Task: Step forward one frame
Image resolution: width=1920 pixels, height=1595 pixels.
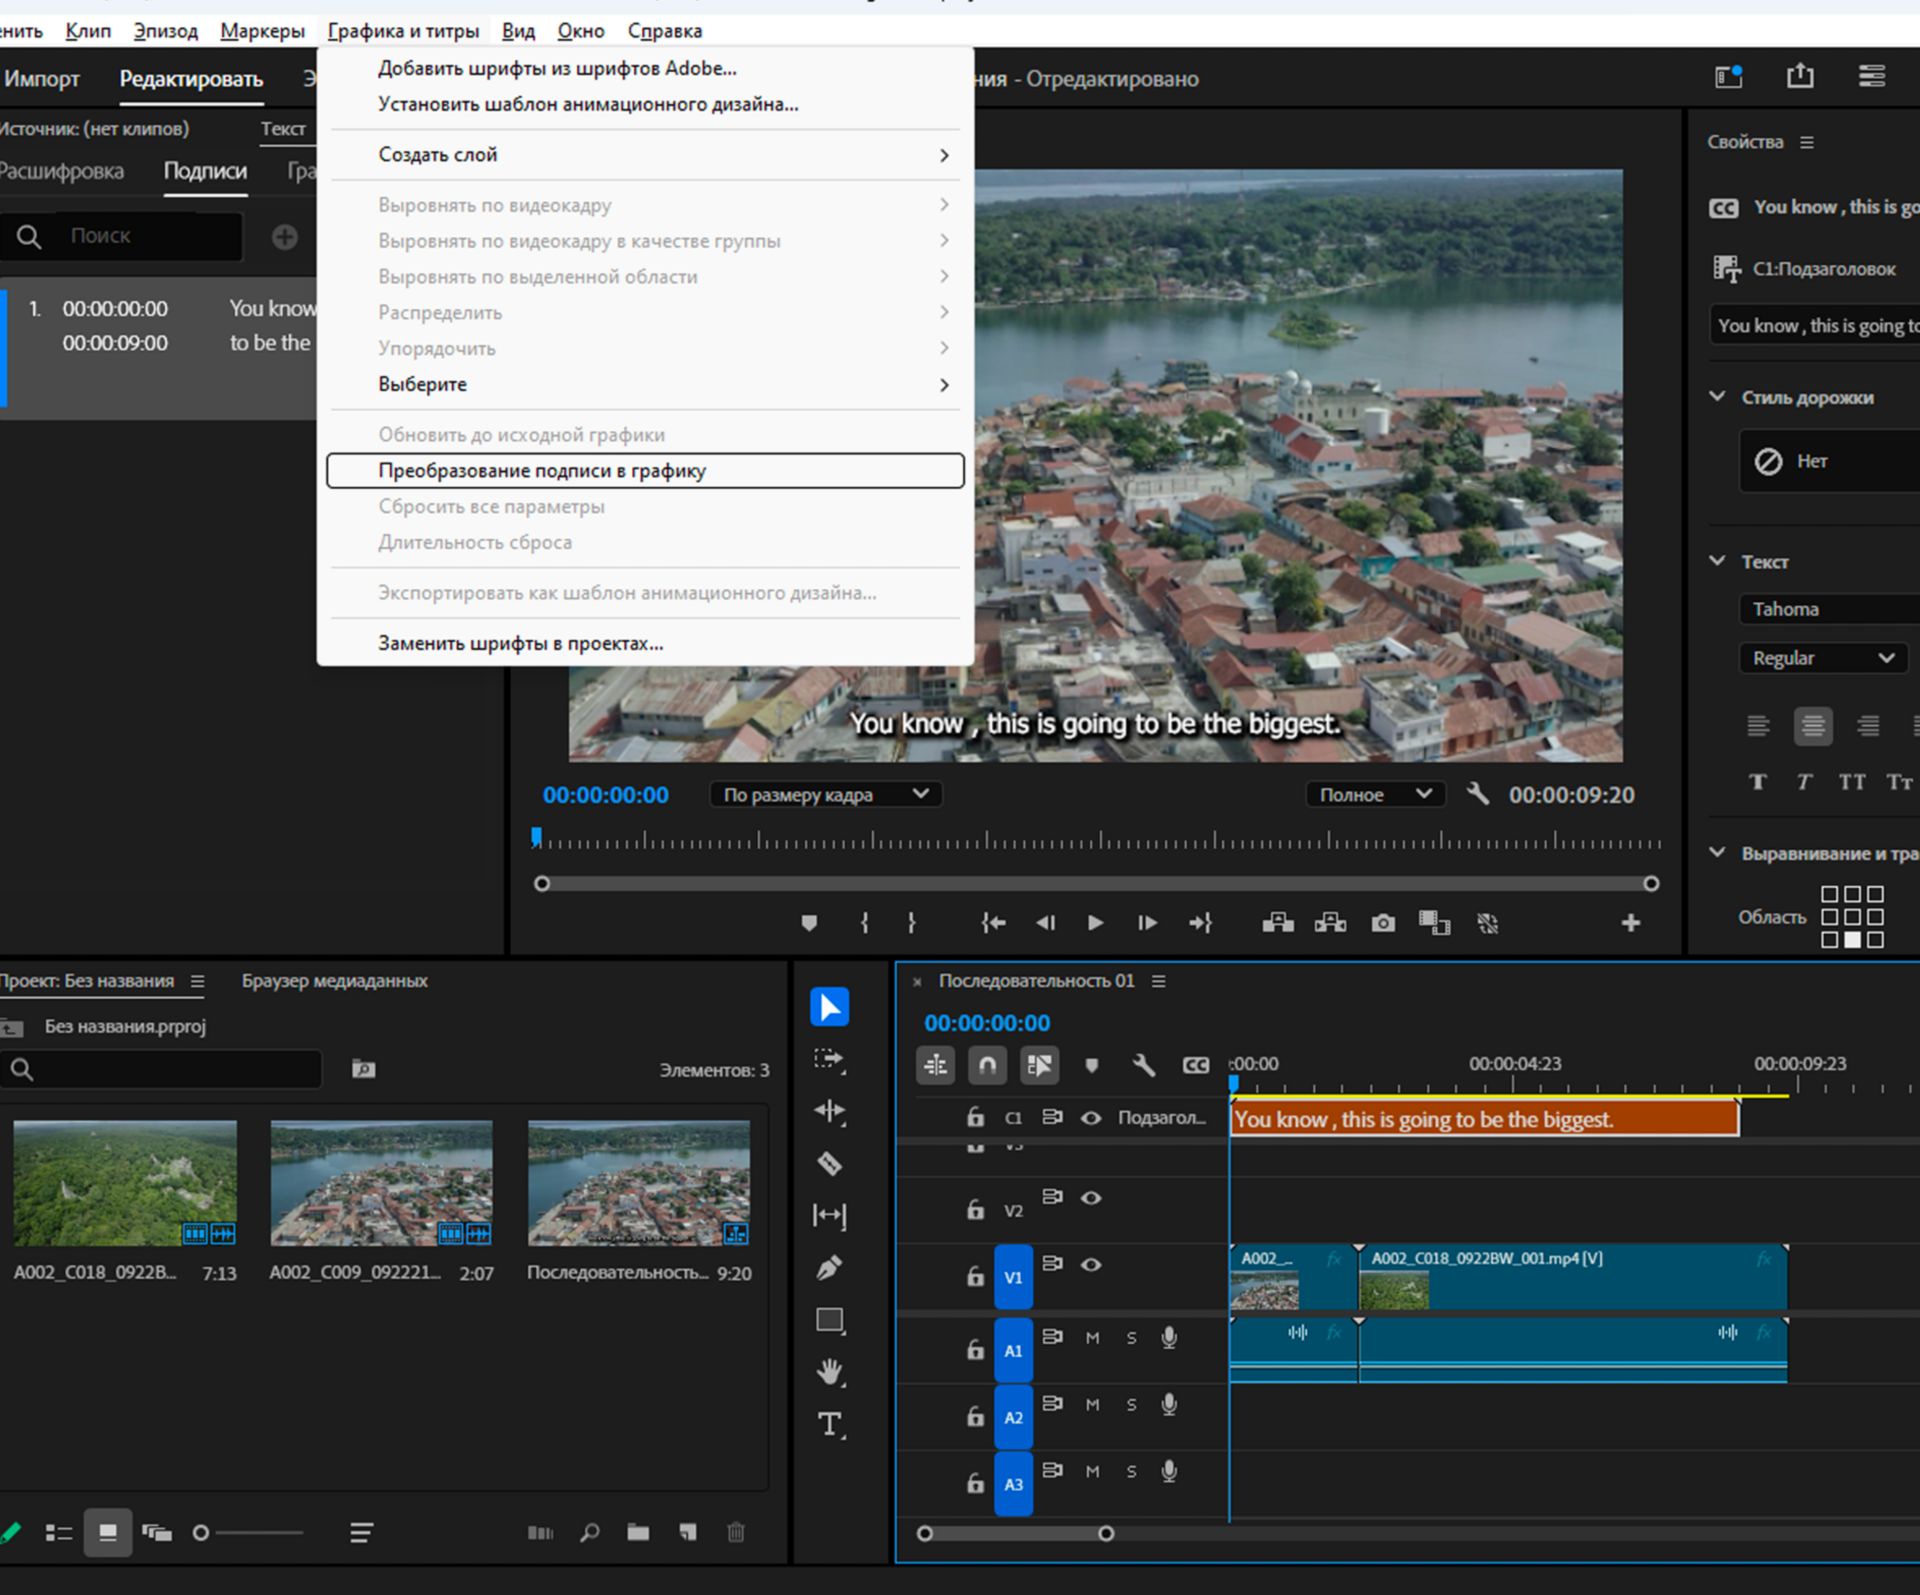Action: [1147, 923]
